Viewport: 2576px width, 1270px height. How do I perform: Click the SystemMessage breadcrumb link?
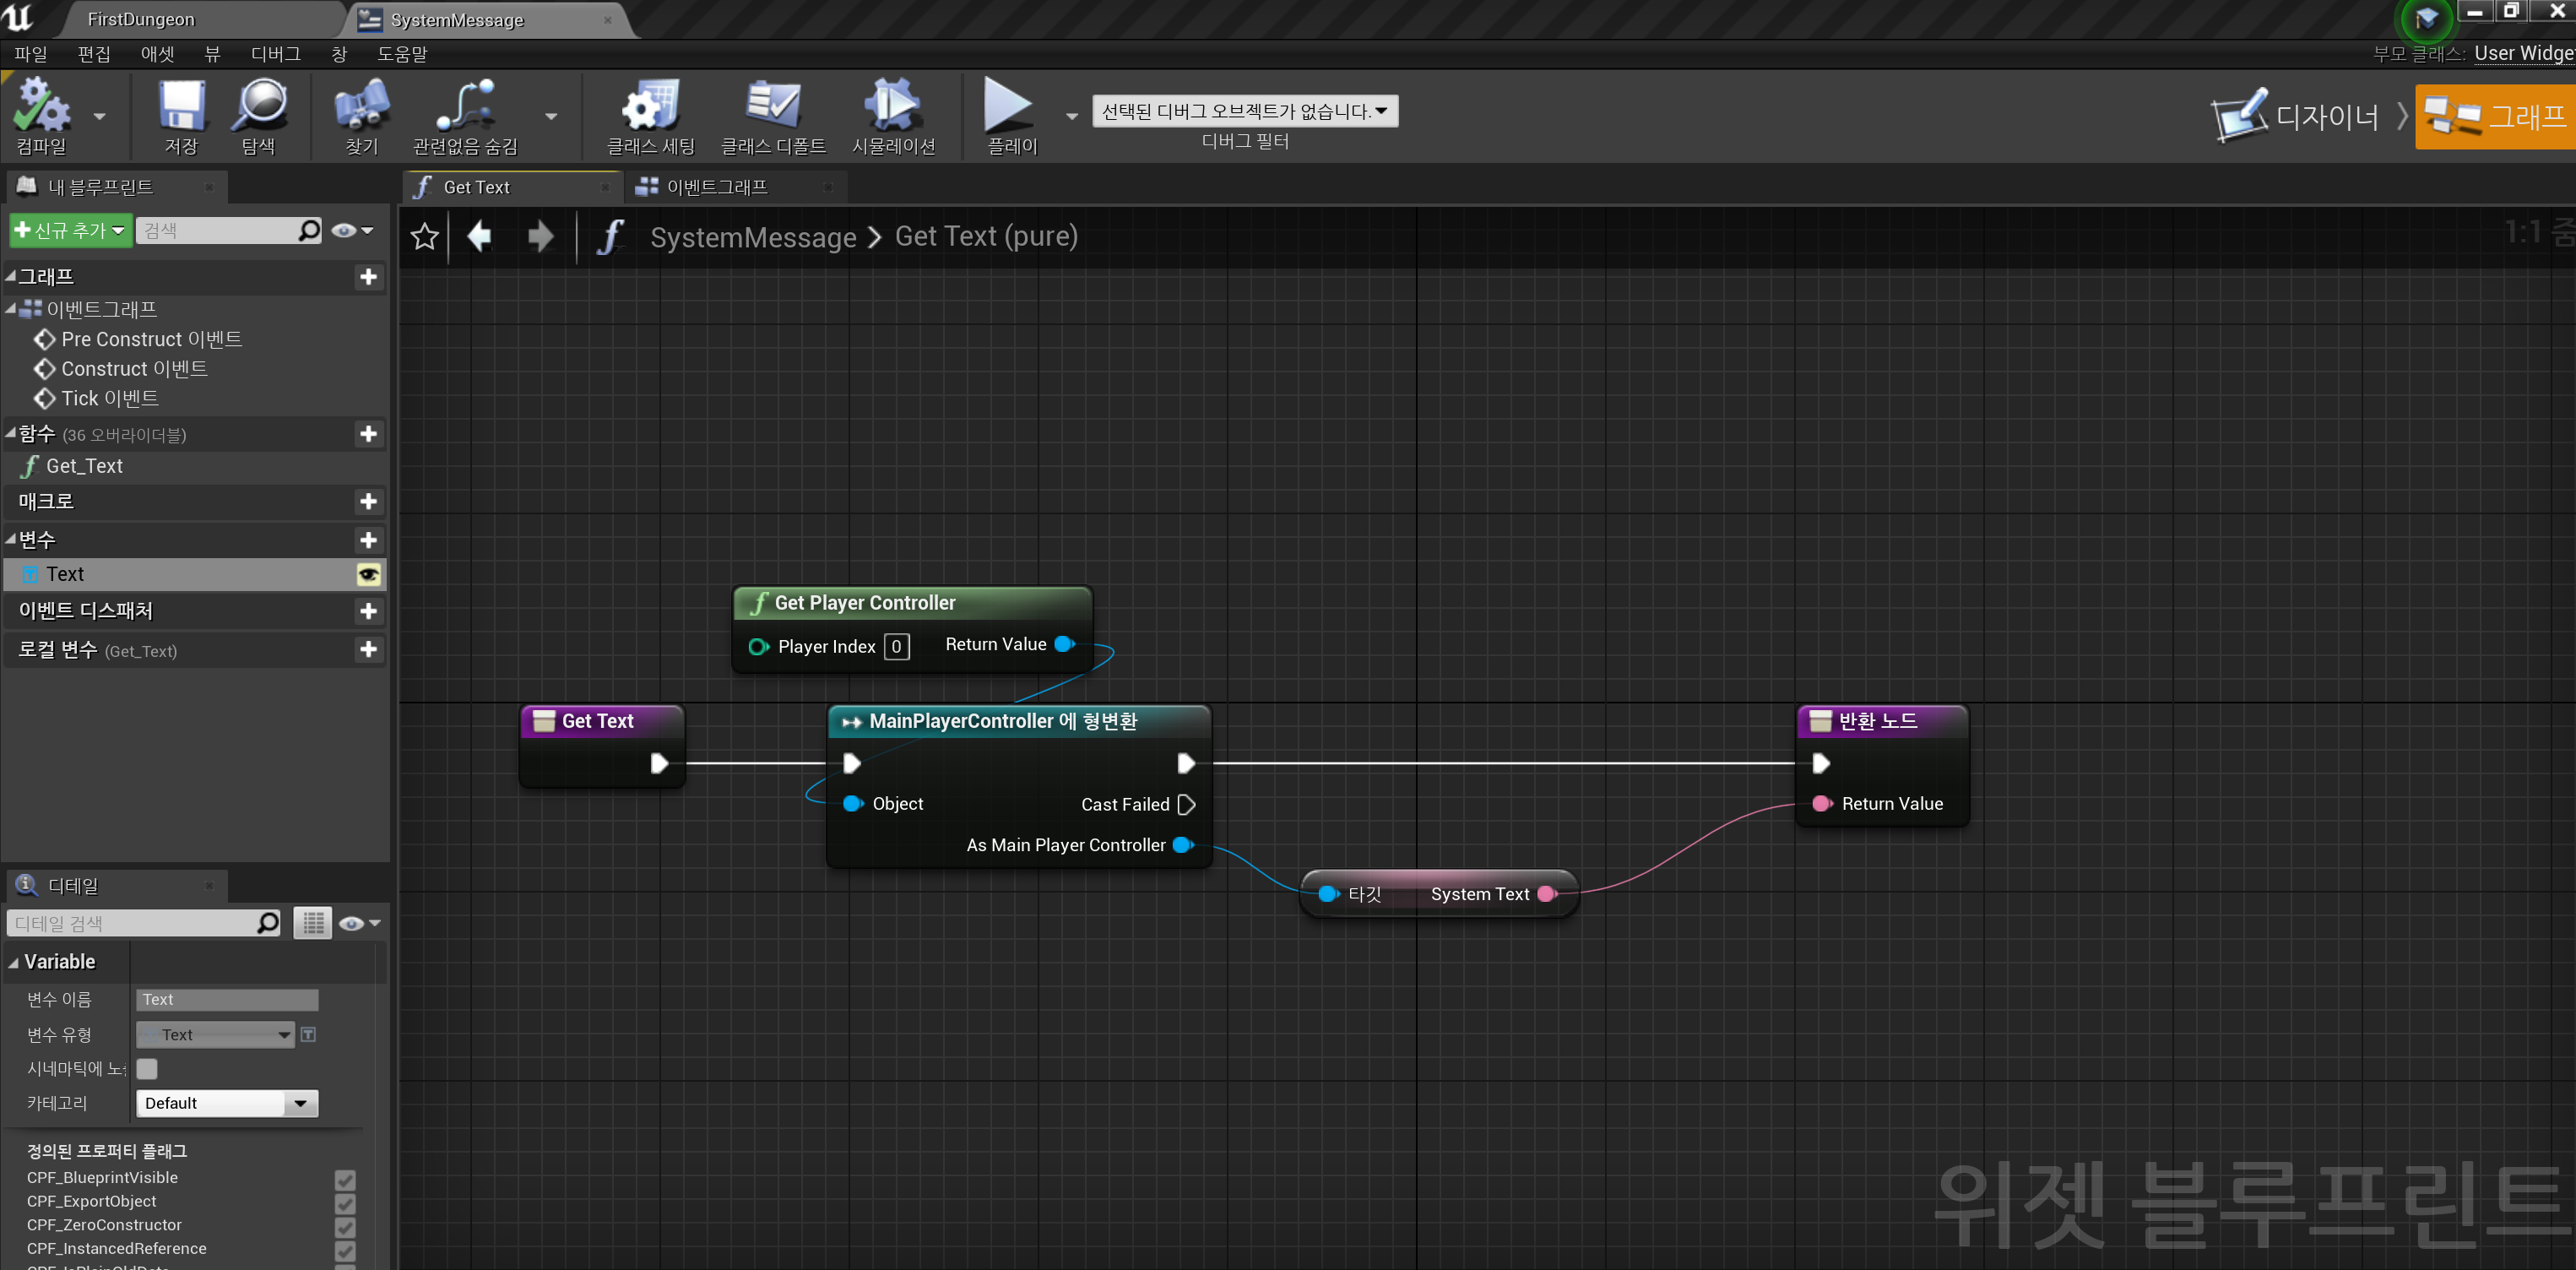753,237
